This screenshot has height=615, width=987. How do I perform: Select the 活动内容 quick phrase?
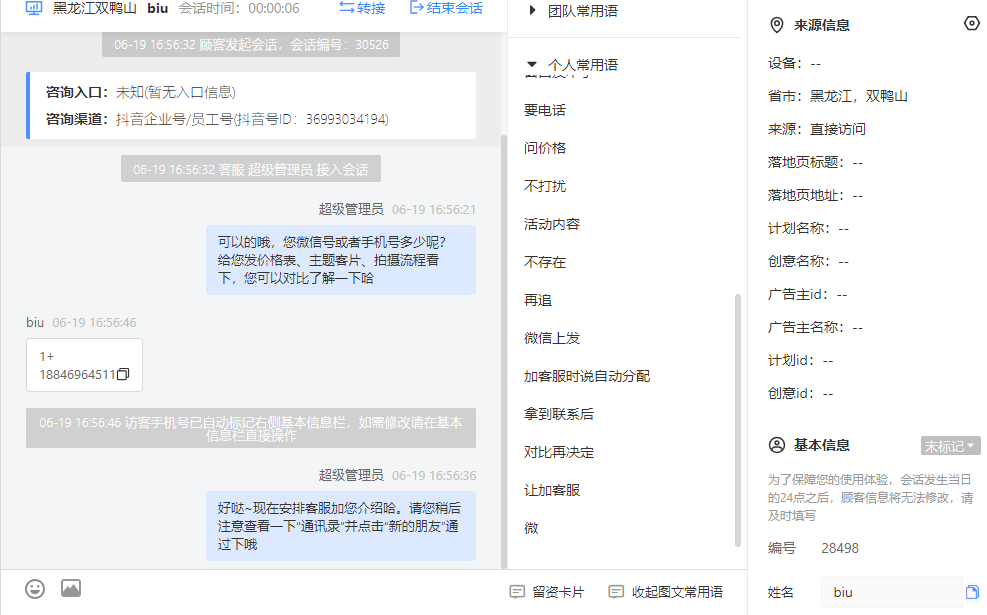[552, 224]
